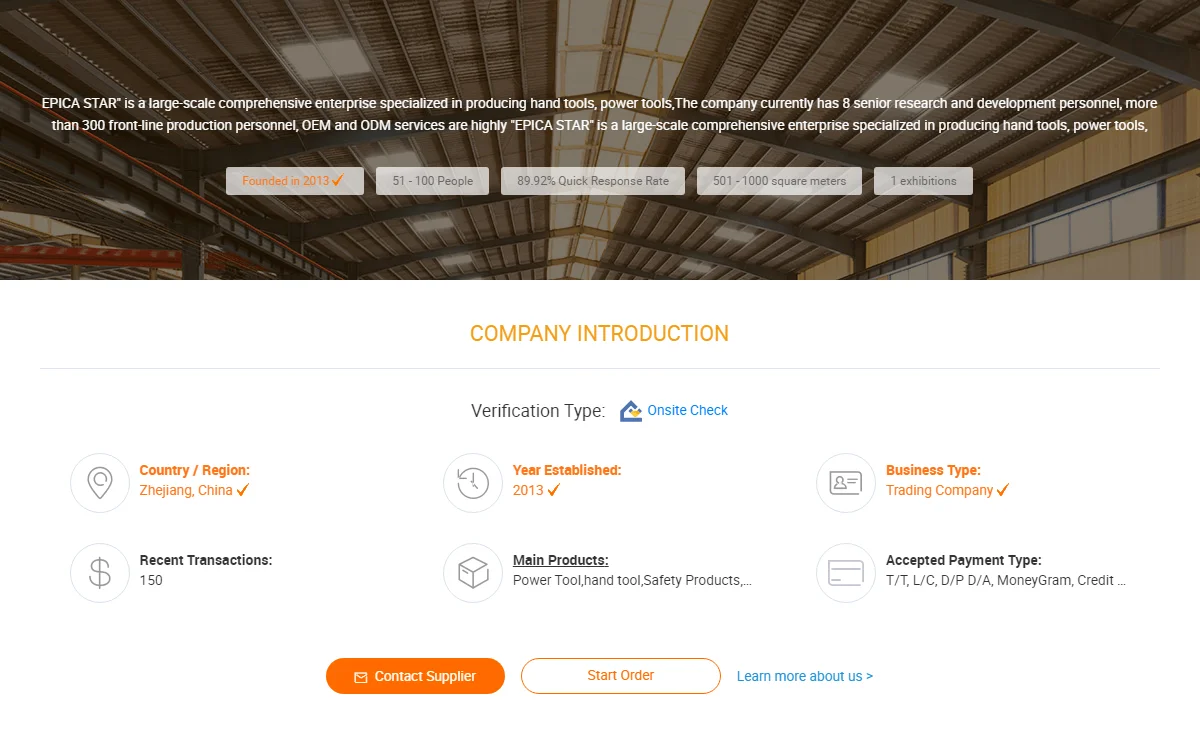Click the Main Products box icon

[x=473, y=573]
